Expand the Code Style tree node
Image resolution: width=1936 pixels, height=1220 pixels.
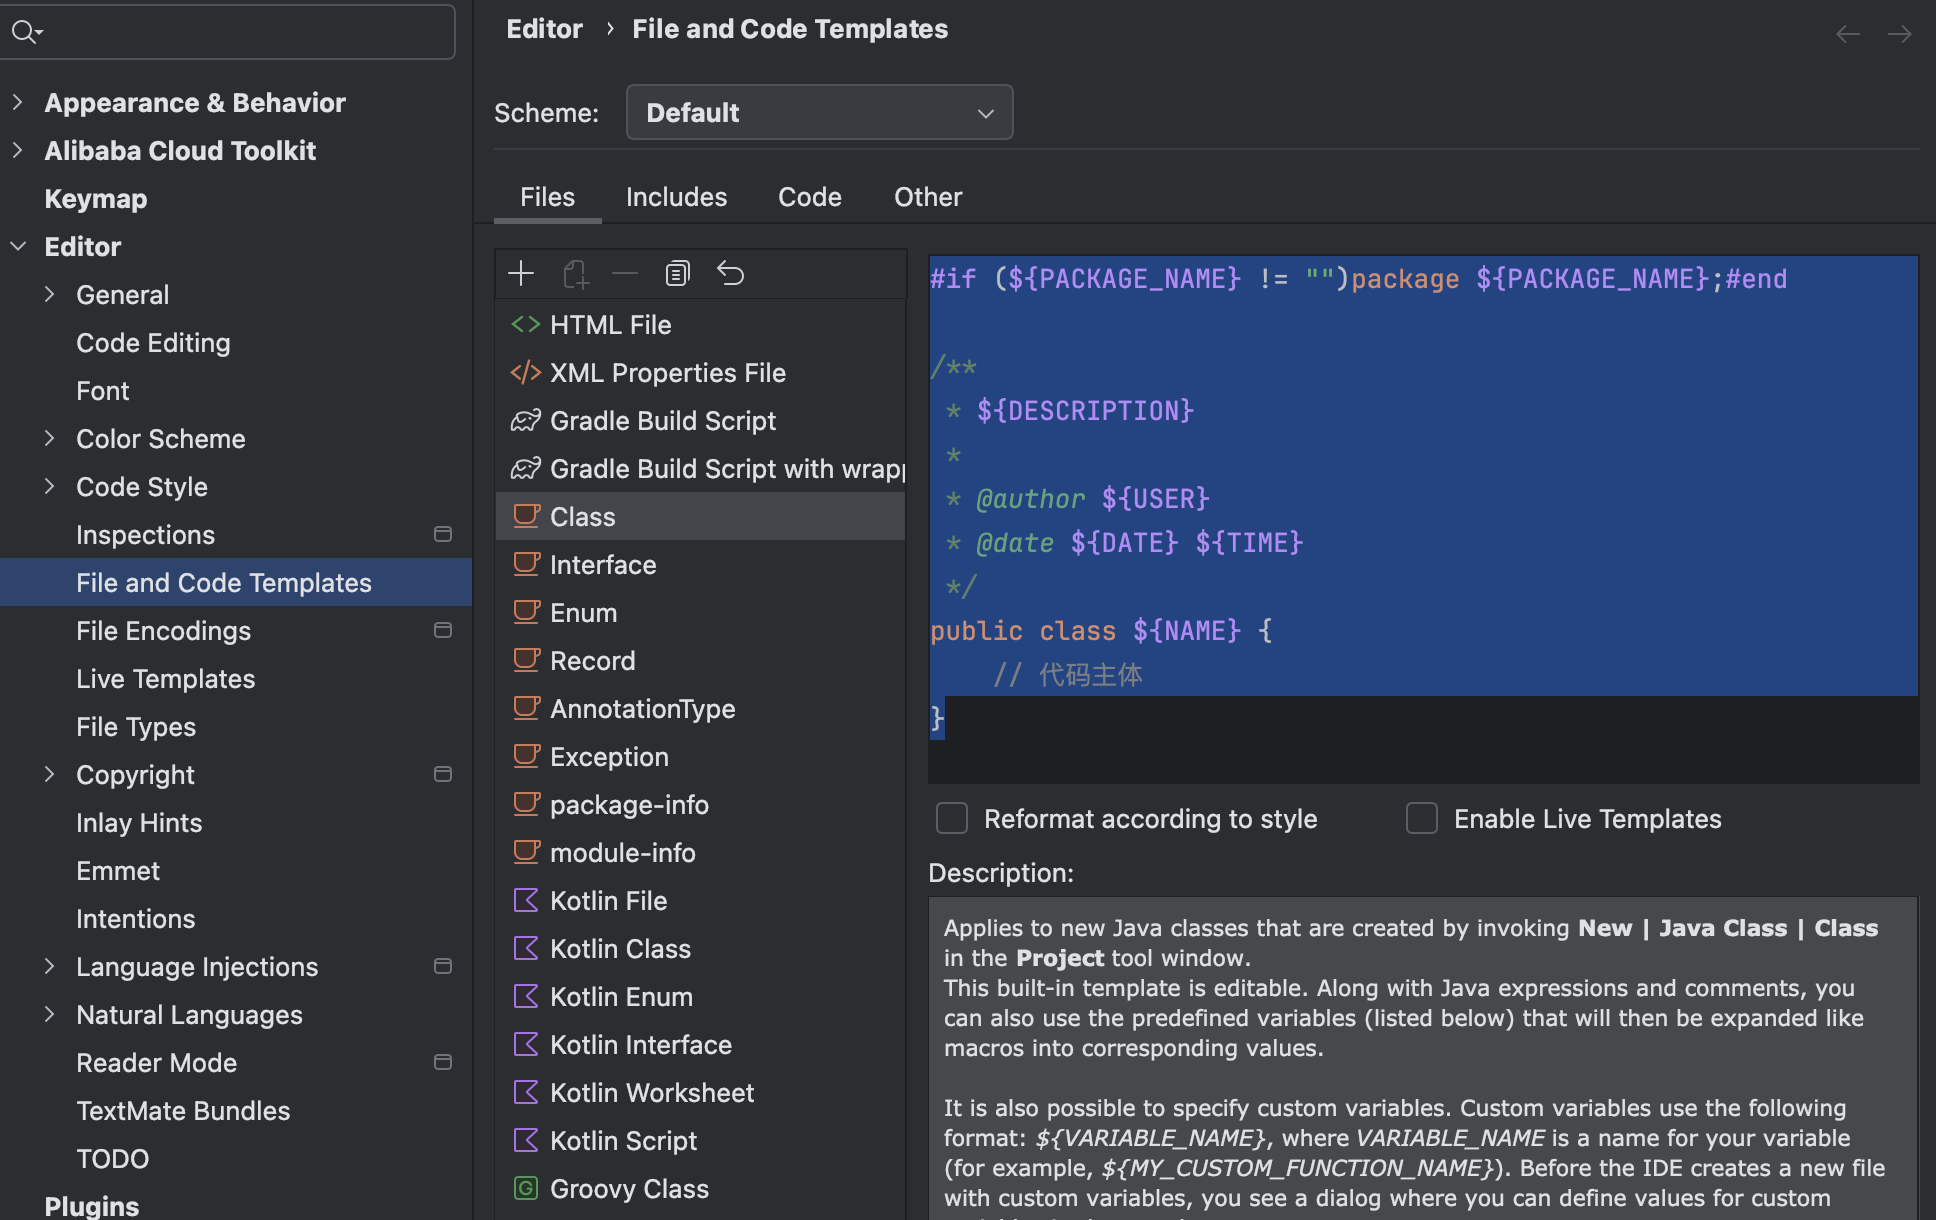[x=50, y=487]
